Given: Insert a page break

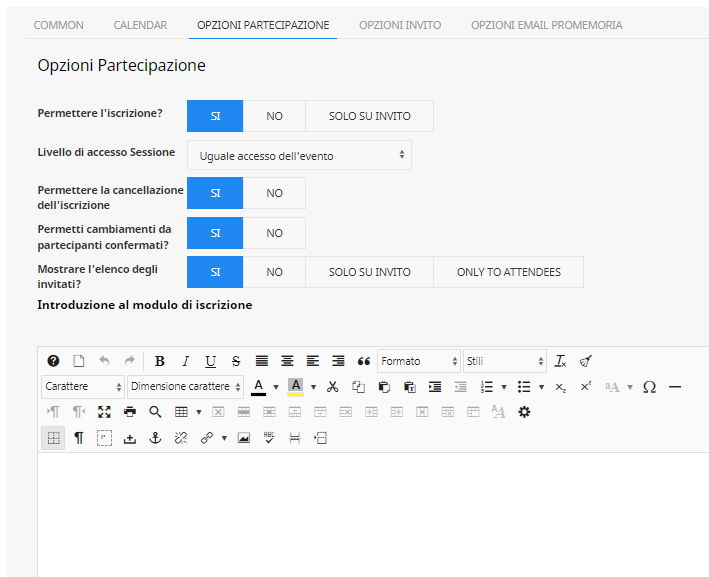Looking at the screenshot, I should coord(295,438).
